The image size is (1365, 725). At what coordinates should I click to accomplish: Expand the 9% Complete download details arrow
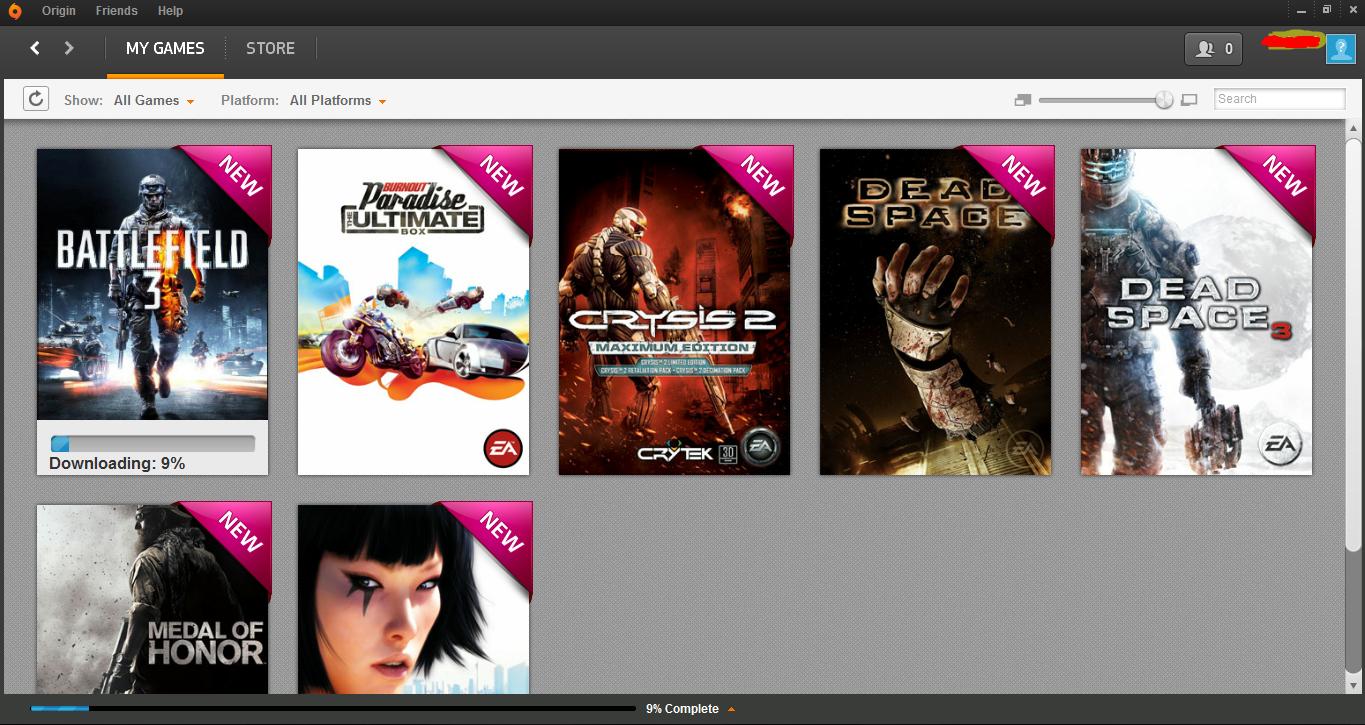tap(731, 709)
